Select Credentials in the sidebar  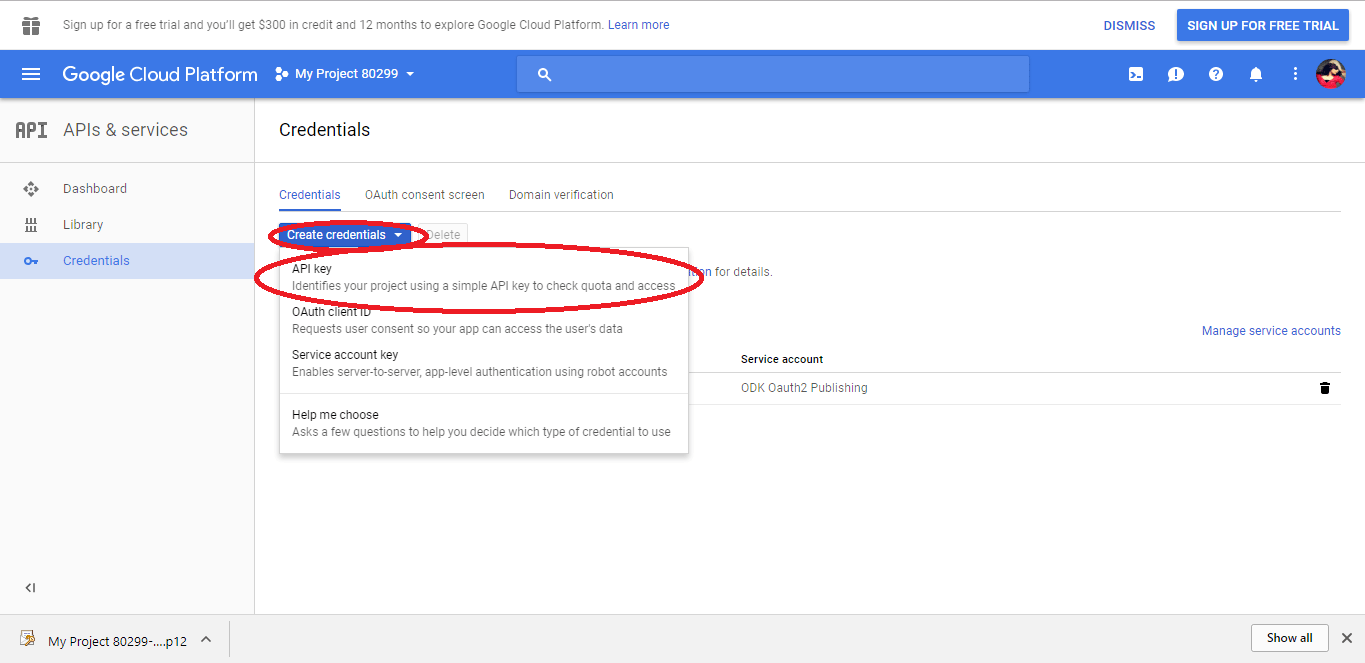[127, 261]
